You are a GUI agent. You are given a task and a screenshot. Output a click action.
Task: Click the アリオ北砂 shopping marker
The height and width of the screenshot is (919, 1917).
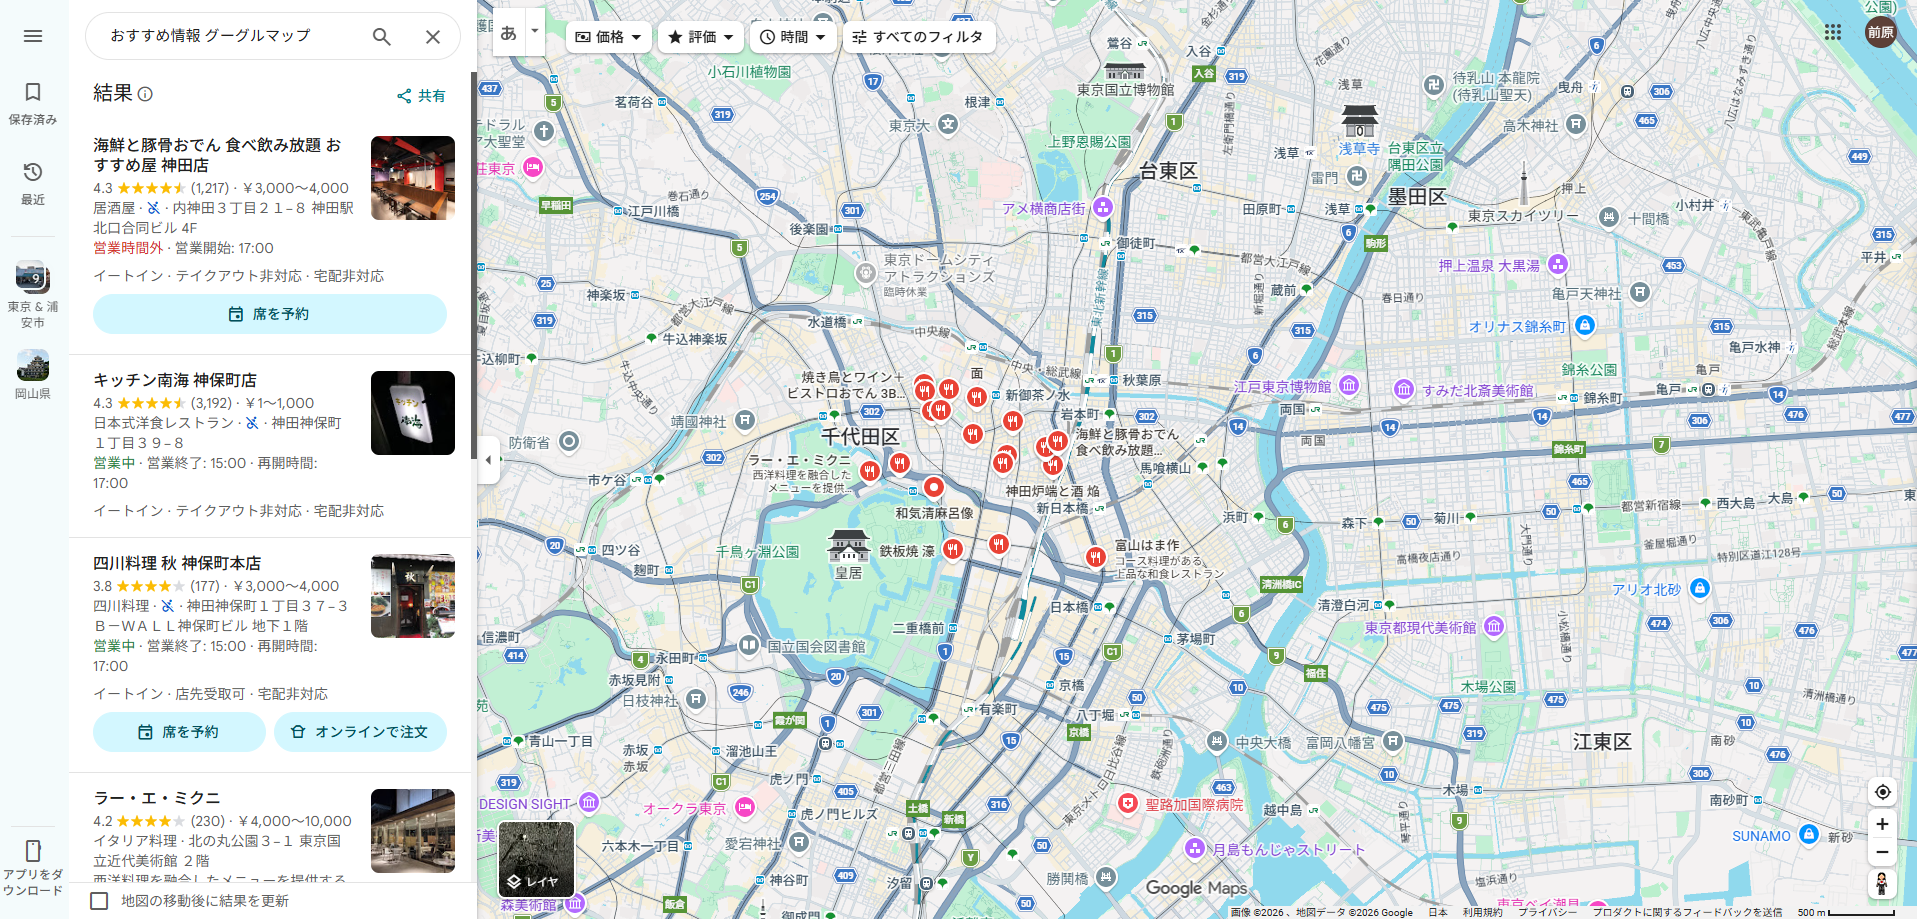(1699, 588)
